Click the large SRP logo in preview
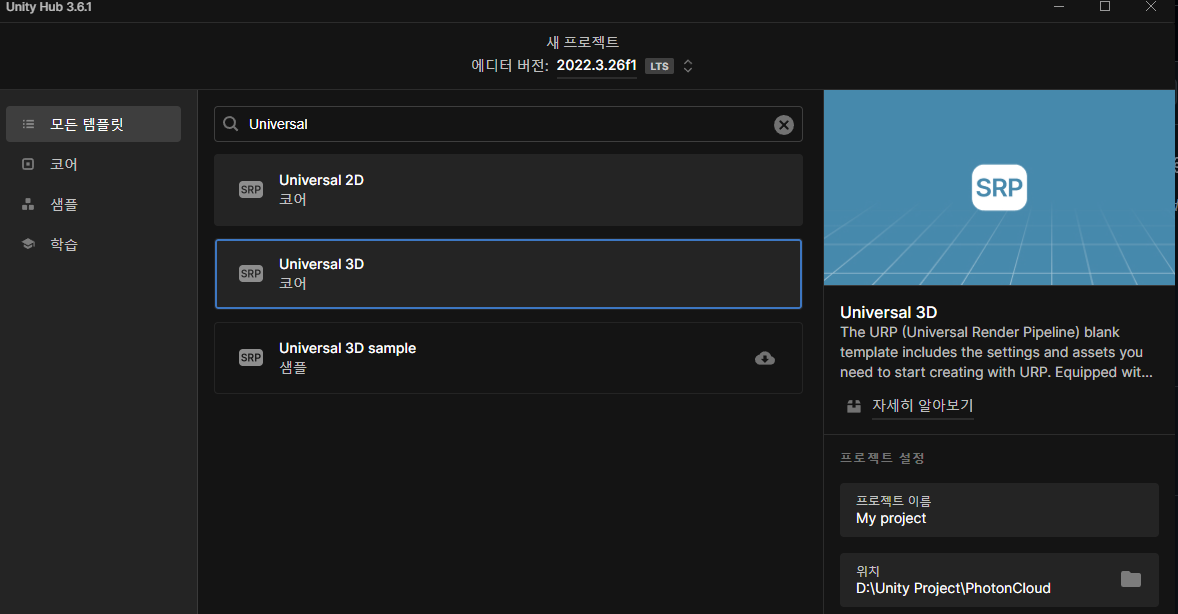Image resolution: width=1178 pixels, height=614 pixels. click(999, 188)
